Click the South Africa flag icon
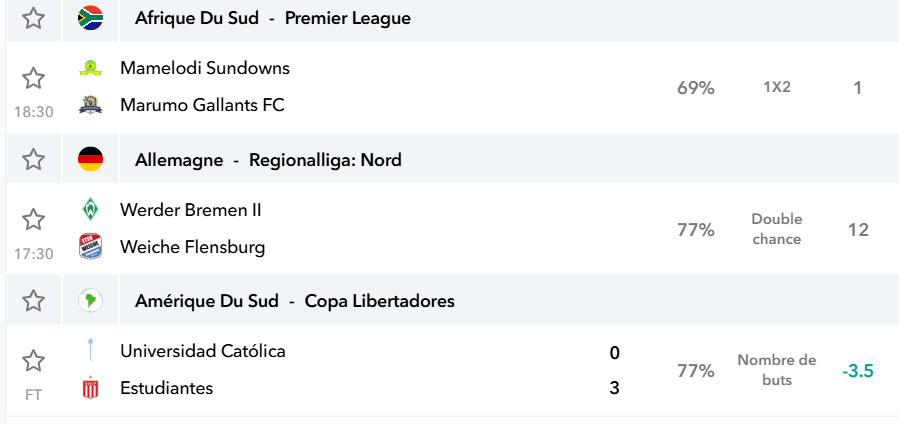This screenshot has height=424, width=899. click(91, 18)
